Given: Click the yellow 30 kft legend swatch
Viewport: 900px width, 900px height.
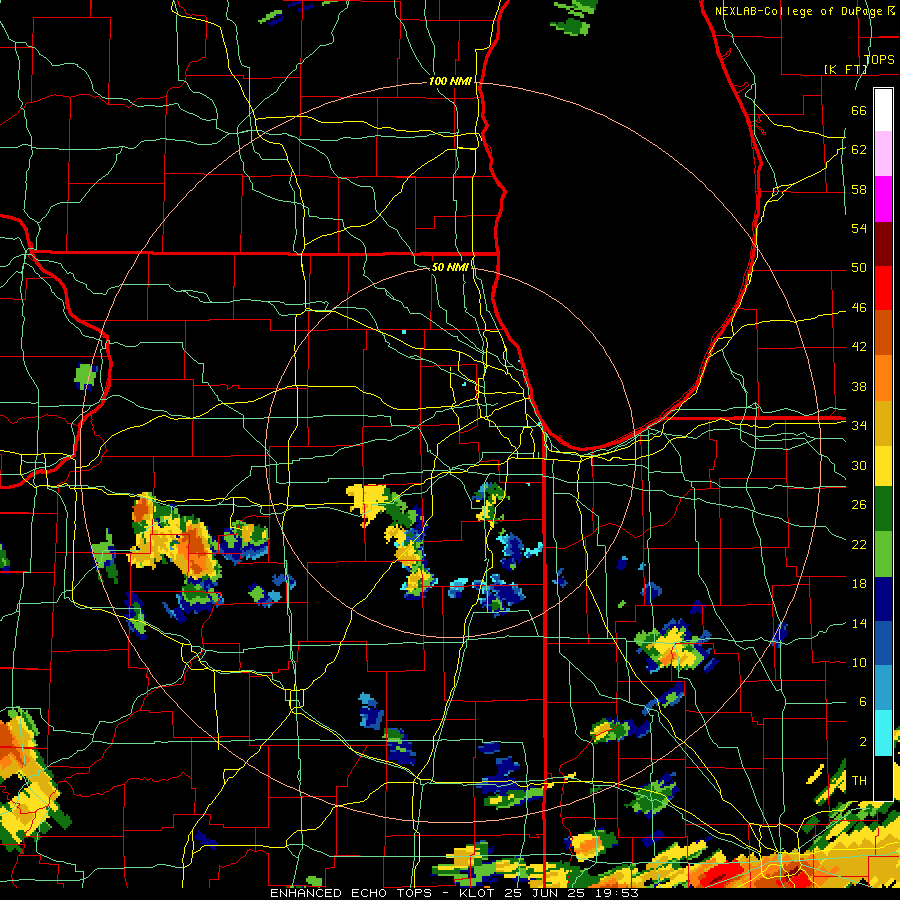Looking at the screenshot, I should [883, 466].
